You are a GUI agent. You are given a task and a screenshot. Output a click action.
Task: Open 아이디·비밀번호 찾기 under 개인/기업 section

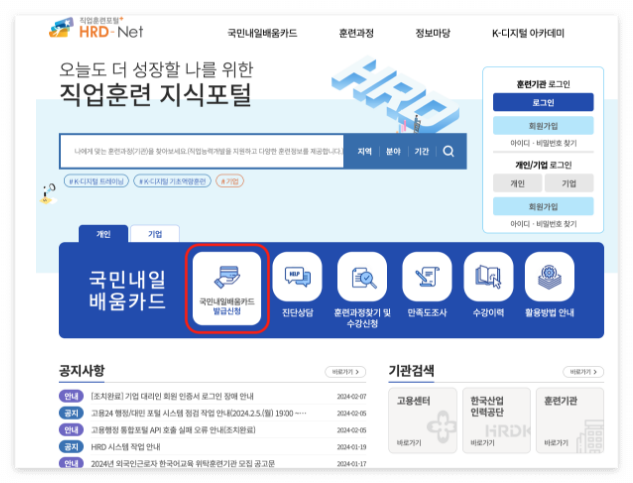[x=543, y=224]
